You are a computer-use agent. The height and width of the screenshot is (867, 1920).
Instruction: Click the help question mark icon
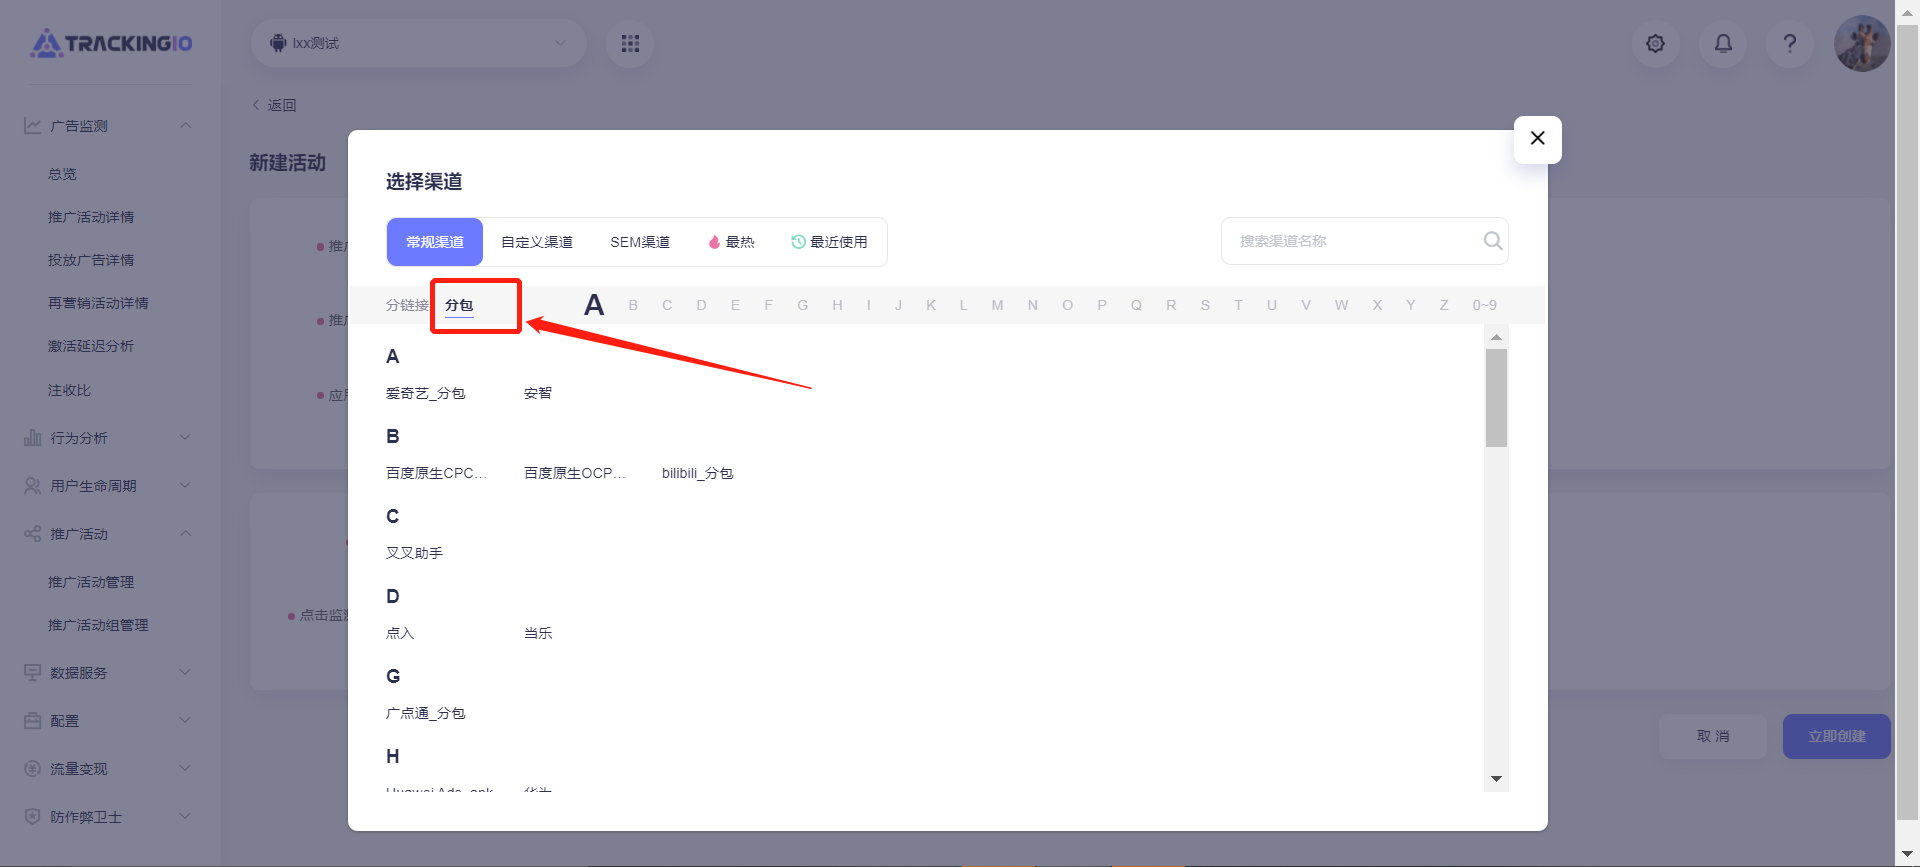(1789, 44)
